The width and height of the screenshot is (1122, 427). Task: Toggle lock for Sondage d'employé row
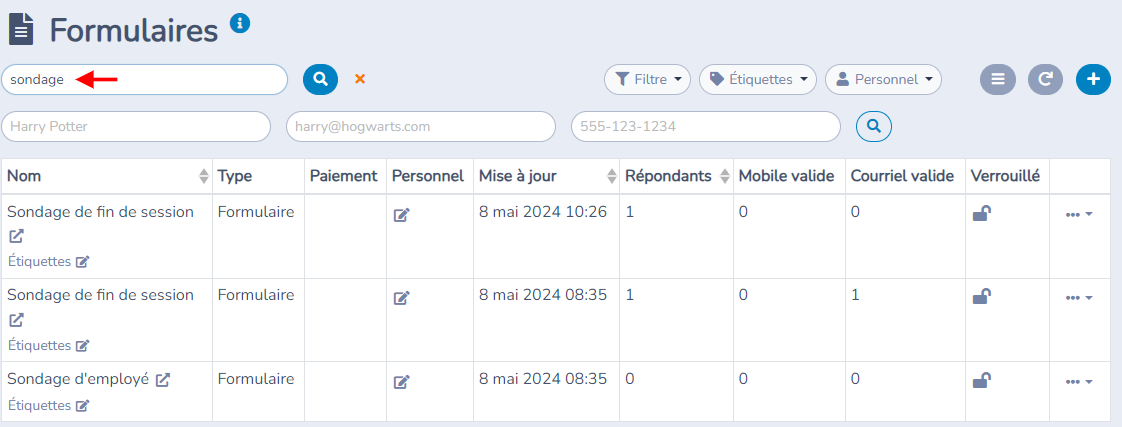[x=982, y=381]
